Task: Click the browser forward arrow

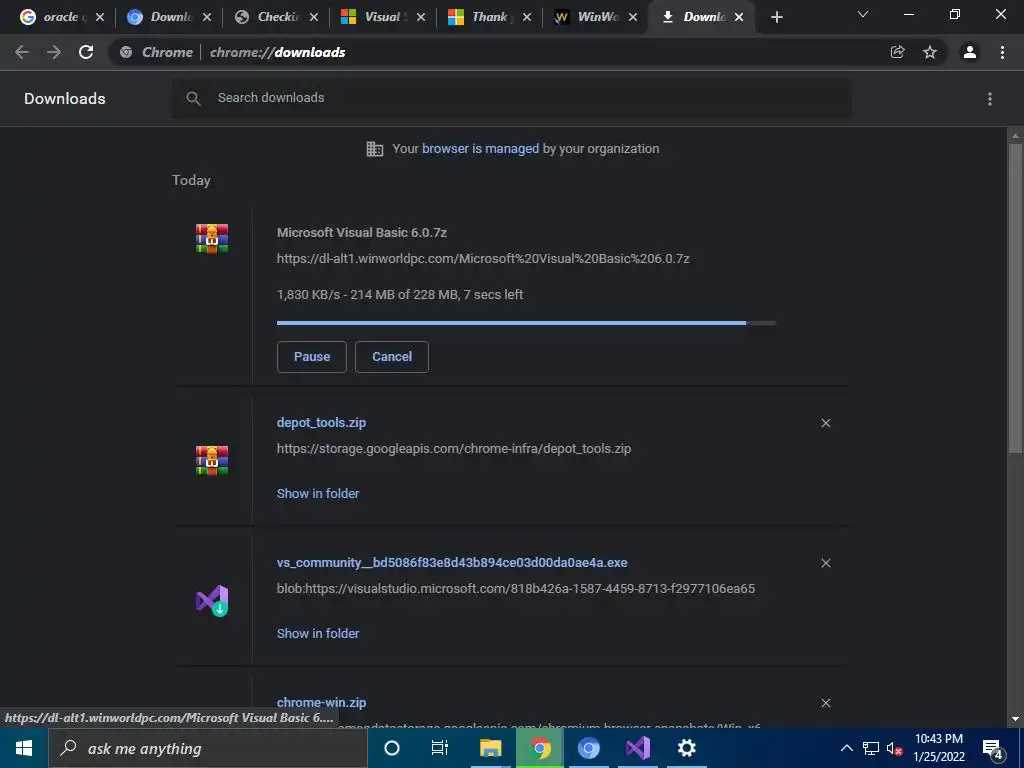Action: point(54,52)
